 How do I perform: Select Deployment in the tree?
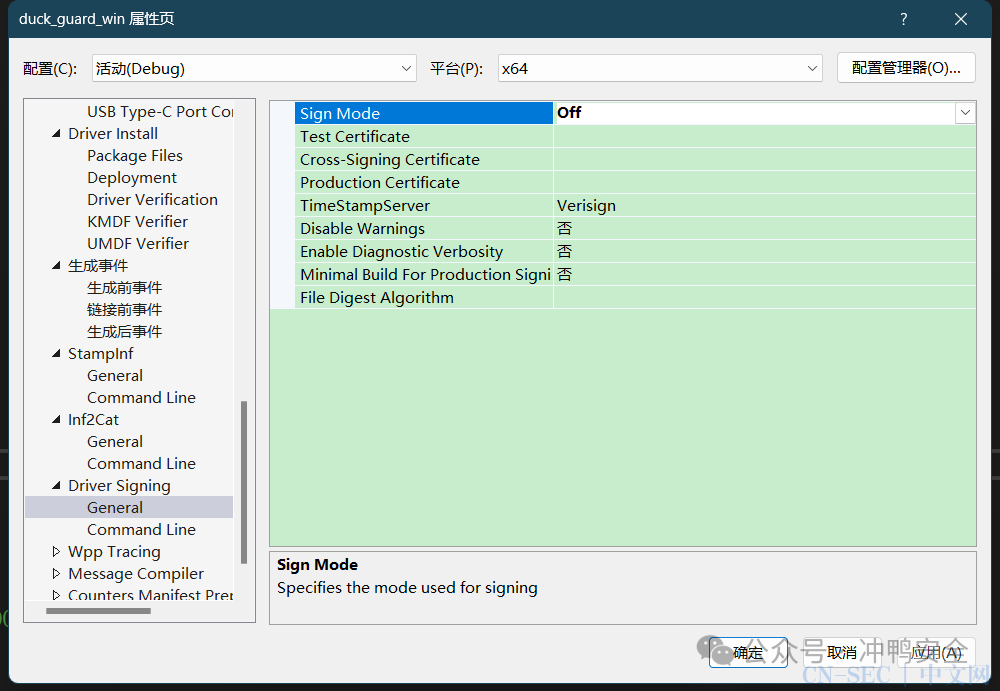coord(132,177)
